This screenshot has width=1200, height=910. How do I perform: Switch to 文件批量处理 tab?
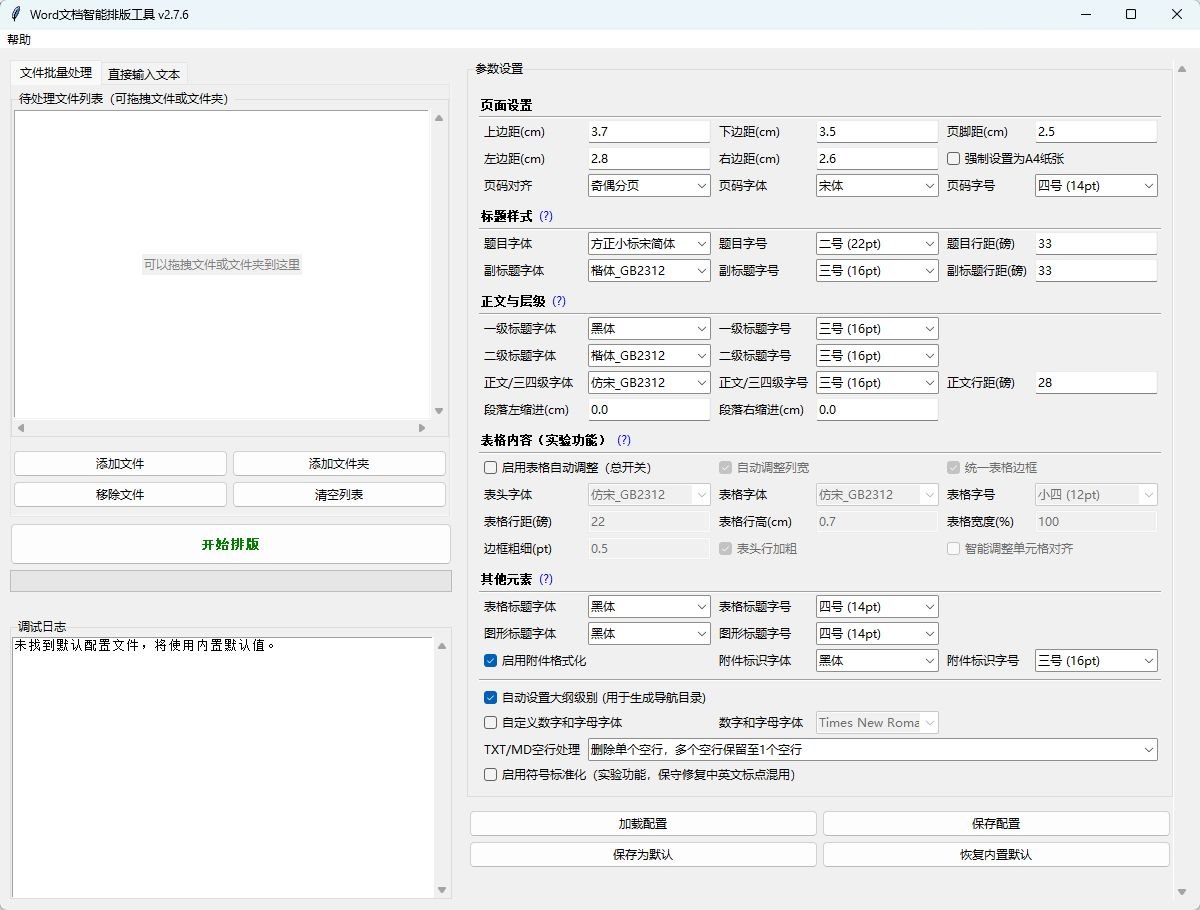click(x=56, y=73)
